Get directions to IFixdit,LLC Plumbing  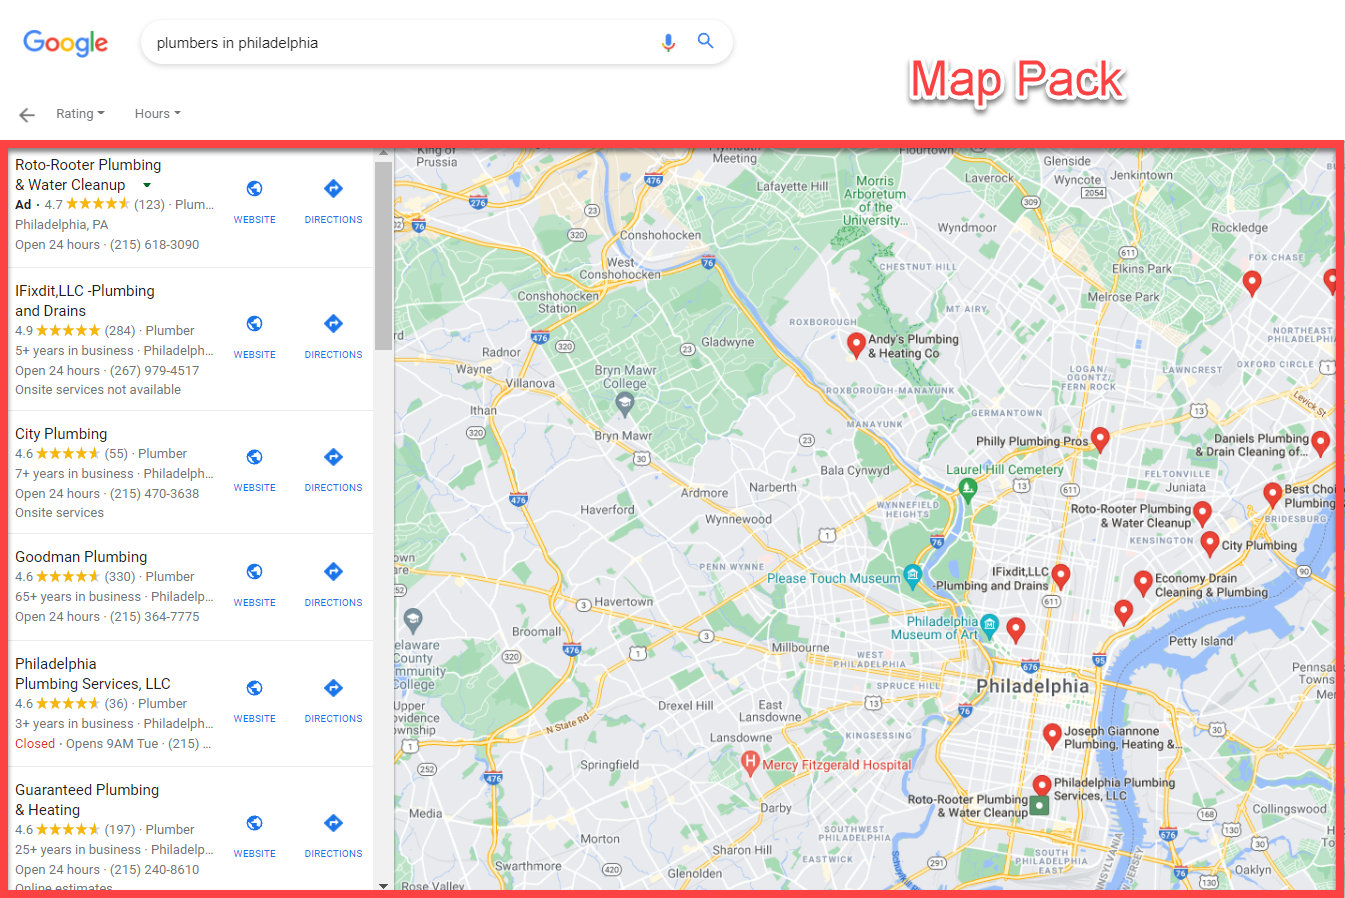(333, 324)
